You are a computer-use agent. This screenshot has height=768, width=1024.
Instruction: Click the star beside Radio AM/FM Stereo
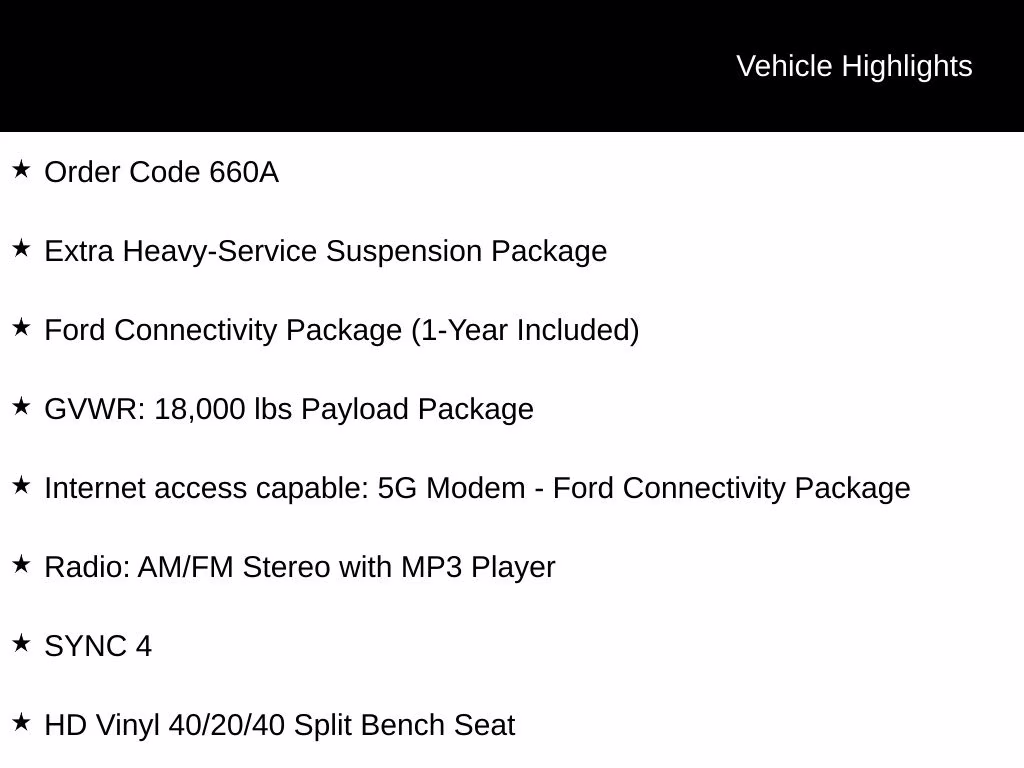tap(21, 565)
